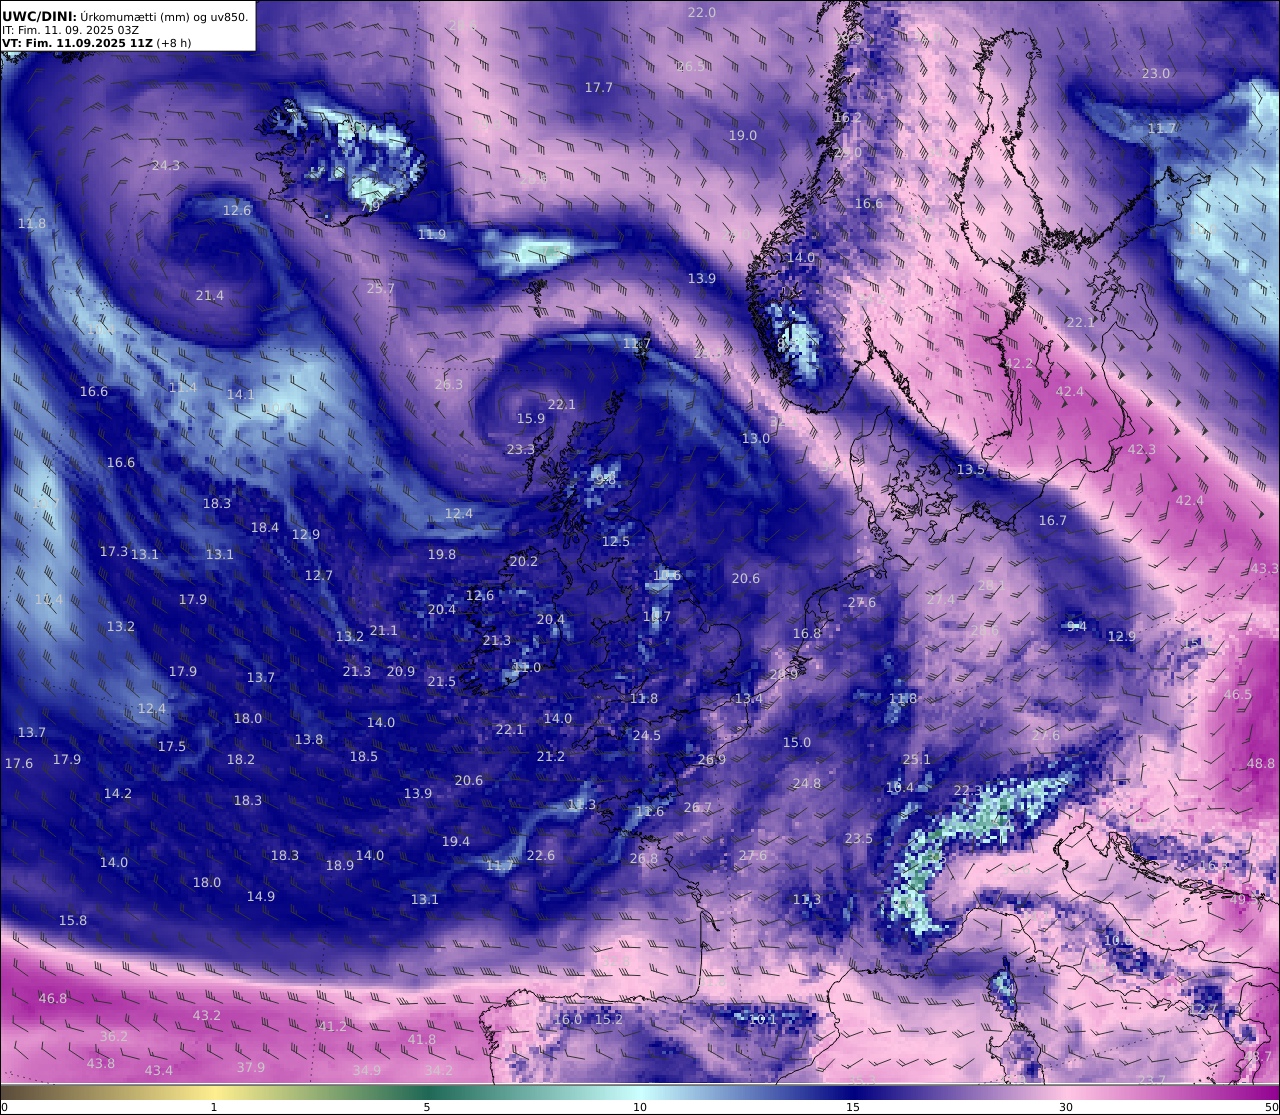The image size is (1280, 1115).
Task: Click the map value '17.3'
Action: click(x=114, y=551)
